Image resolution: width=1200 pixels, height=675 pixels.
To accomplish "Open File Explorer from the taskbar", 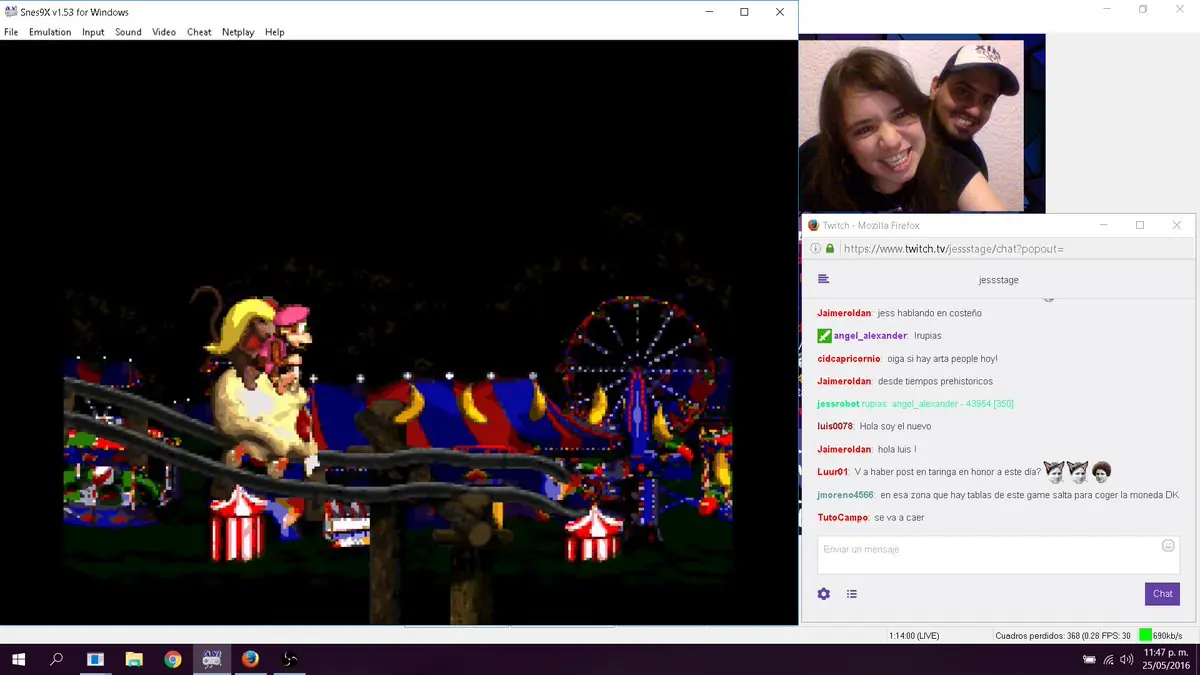I will point(134,659).
